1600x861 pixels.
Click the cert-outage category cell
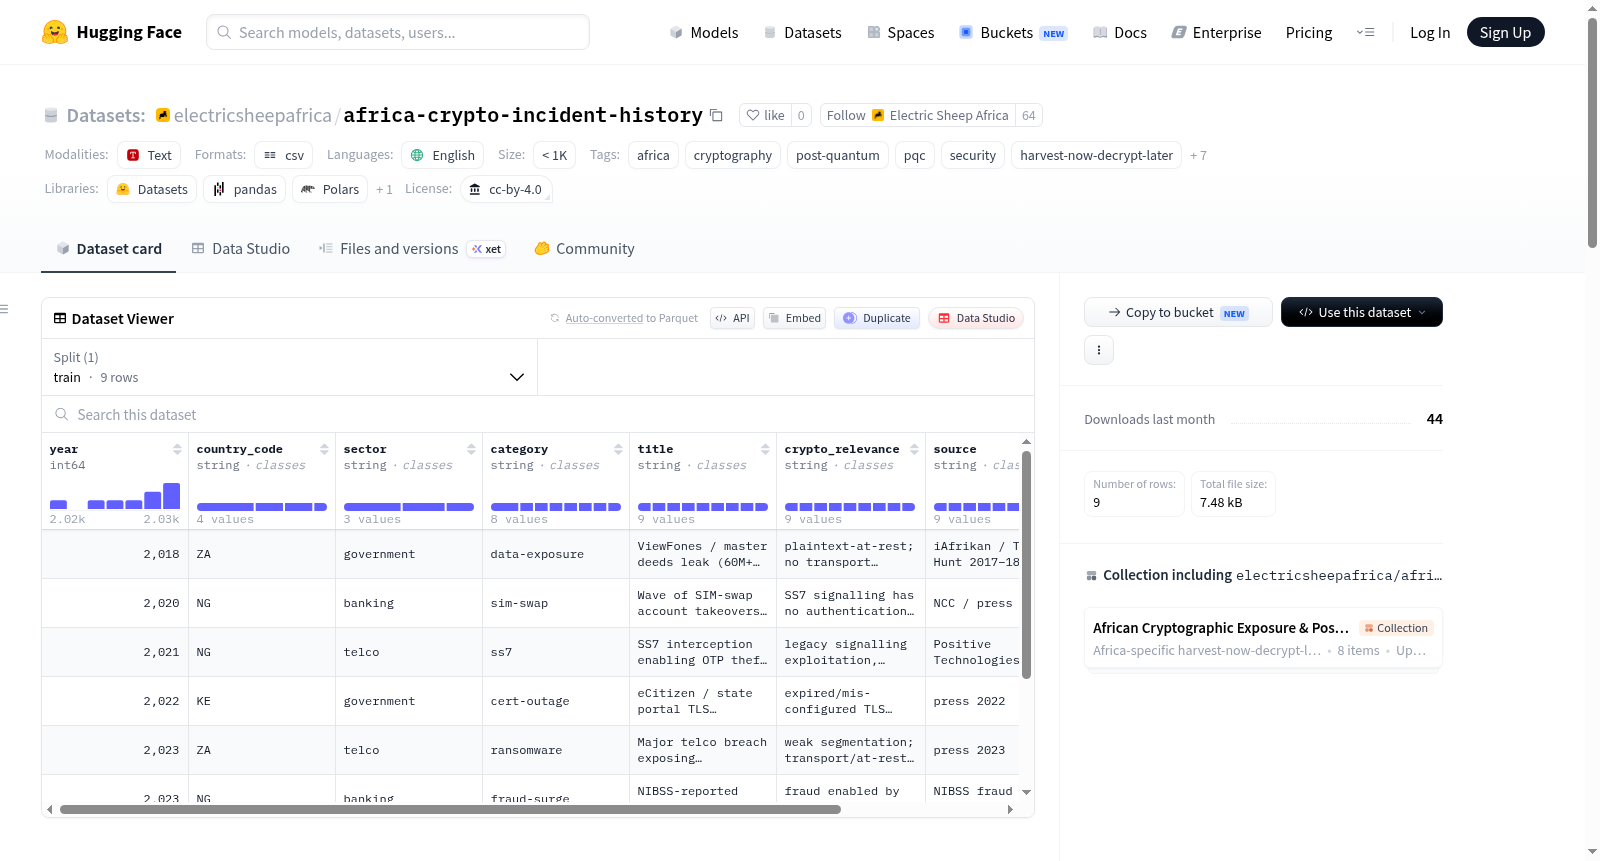click(556, 701)
